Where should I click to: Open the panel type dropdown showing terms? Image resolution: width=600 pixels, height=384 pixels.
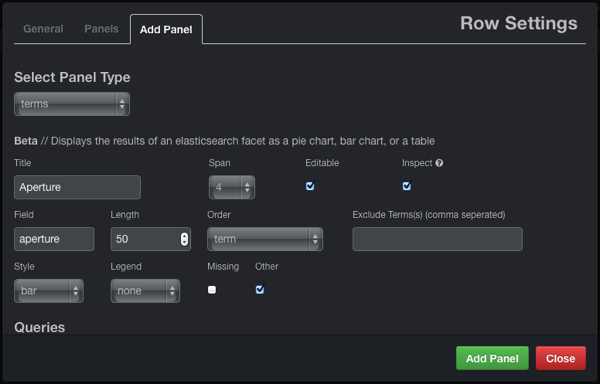pos(72,104)
